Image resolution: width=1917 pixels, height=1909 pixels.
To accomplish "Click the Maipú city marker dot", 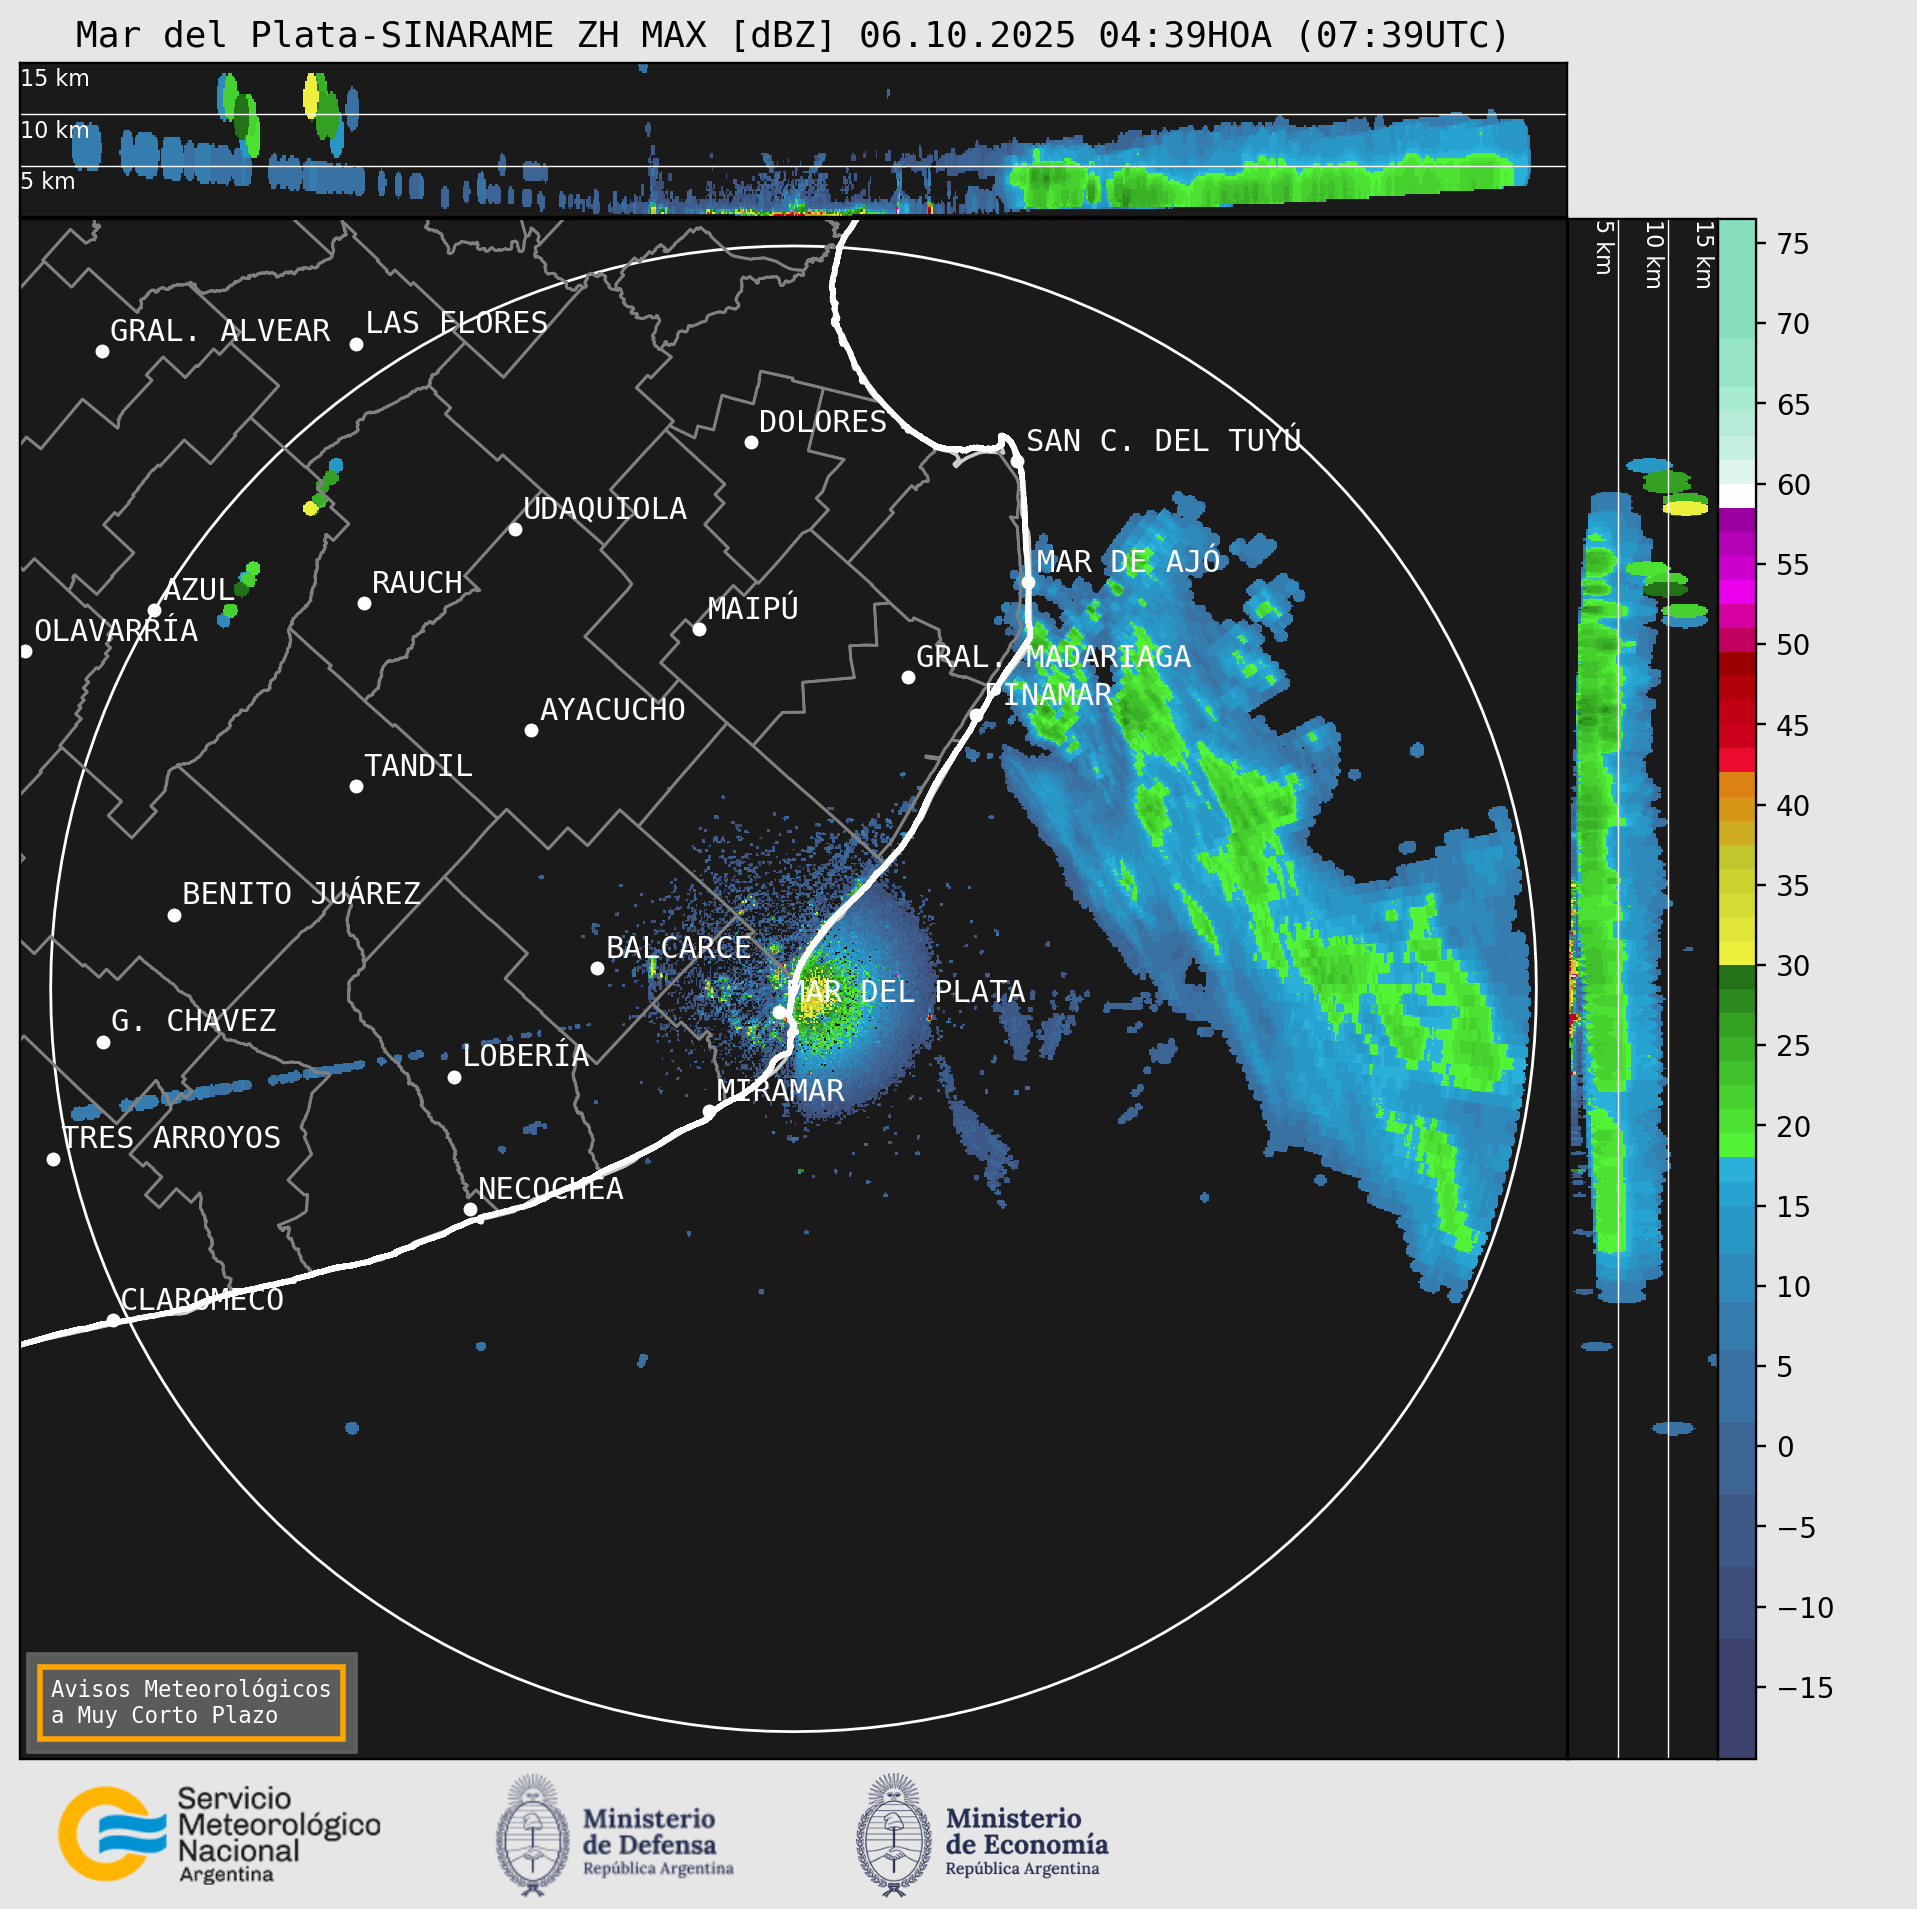I will point(699,629).
